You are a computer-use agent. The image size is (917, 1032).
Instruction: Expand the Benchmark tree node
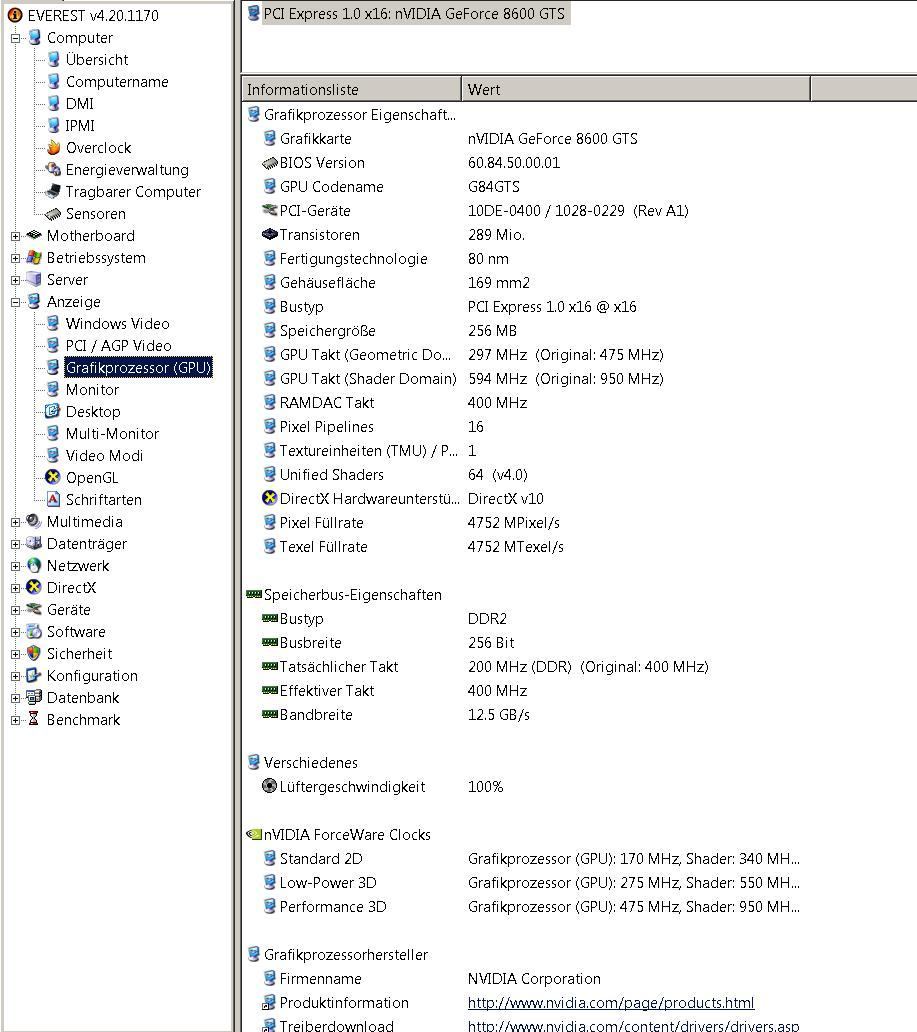16,720
